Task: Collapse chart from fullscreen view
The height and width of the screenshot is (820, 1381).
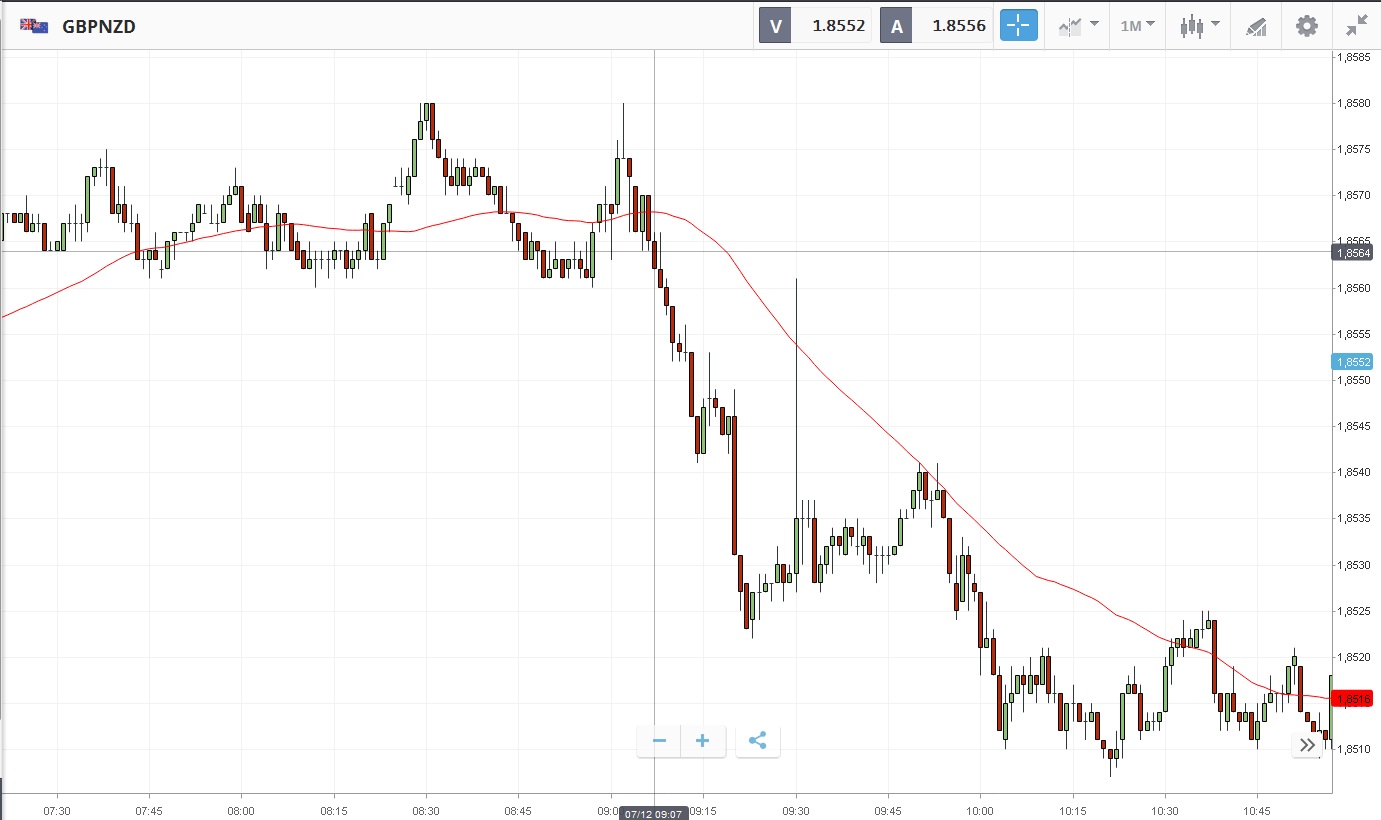Action: click(1356, 26)
